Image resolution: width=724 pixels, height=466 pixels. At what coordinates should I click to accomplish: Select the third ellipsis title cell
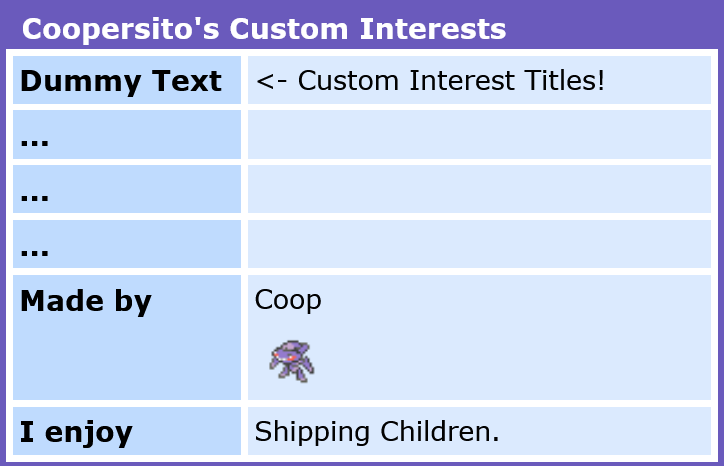tap(127, 244)
